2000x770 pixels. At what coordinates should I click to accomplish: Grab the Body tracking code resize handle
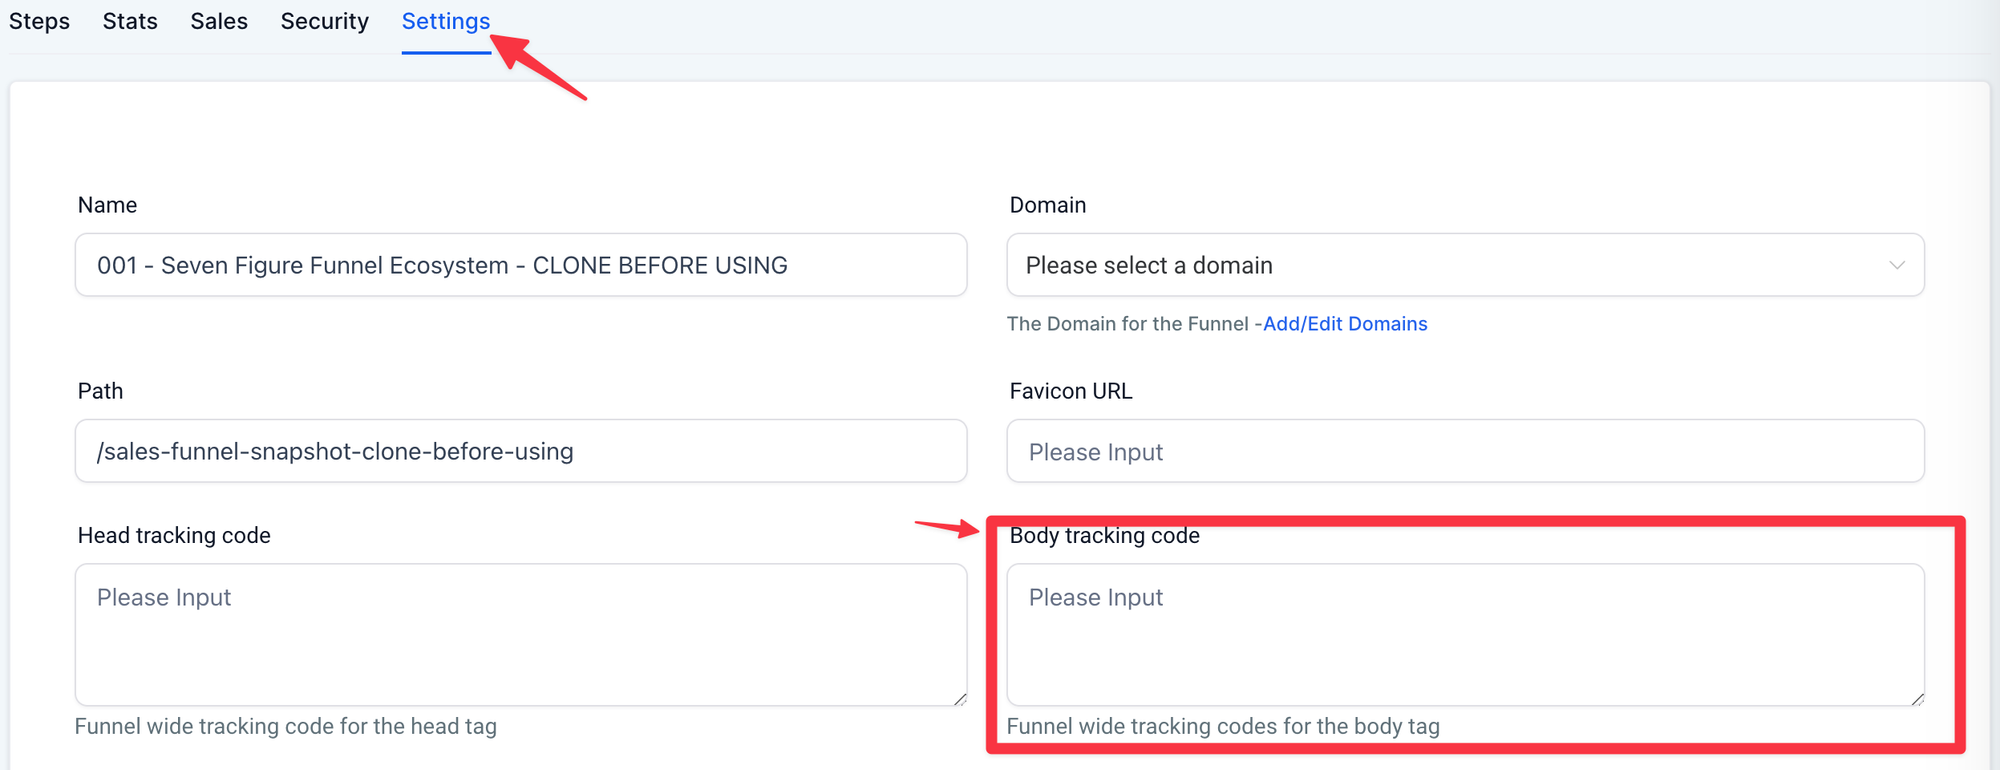(x=1917, y=699)
